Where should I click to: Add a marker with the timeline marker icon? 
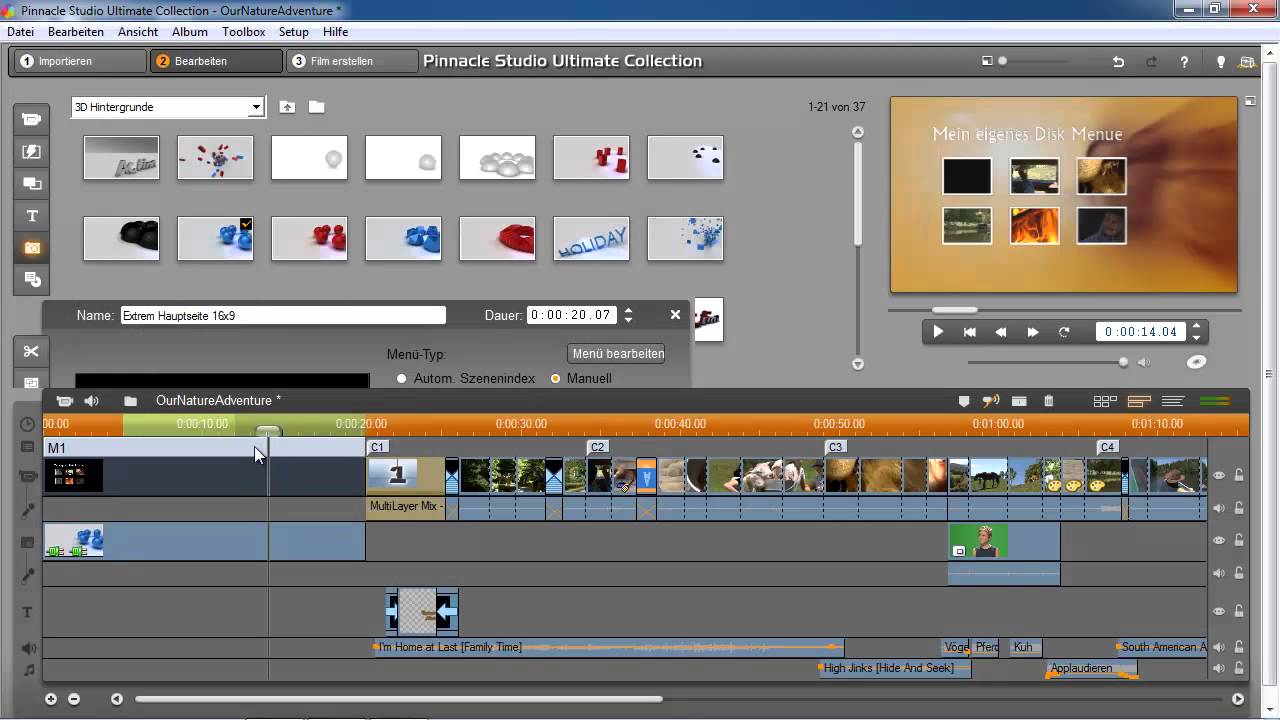(964, 401)
